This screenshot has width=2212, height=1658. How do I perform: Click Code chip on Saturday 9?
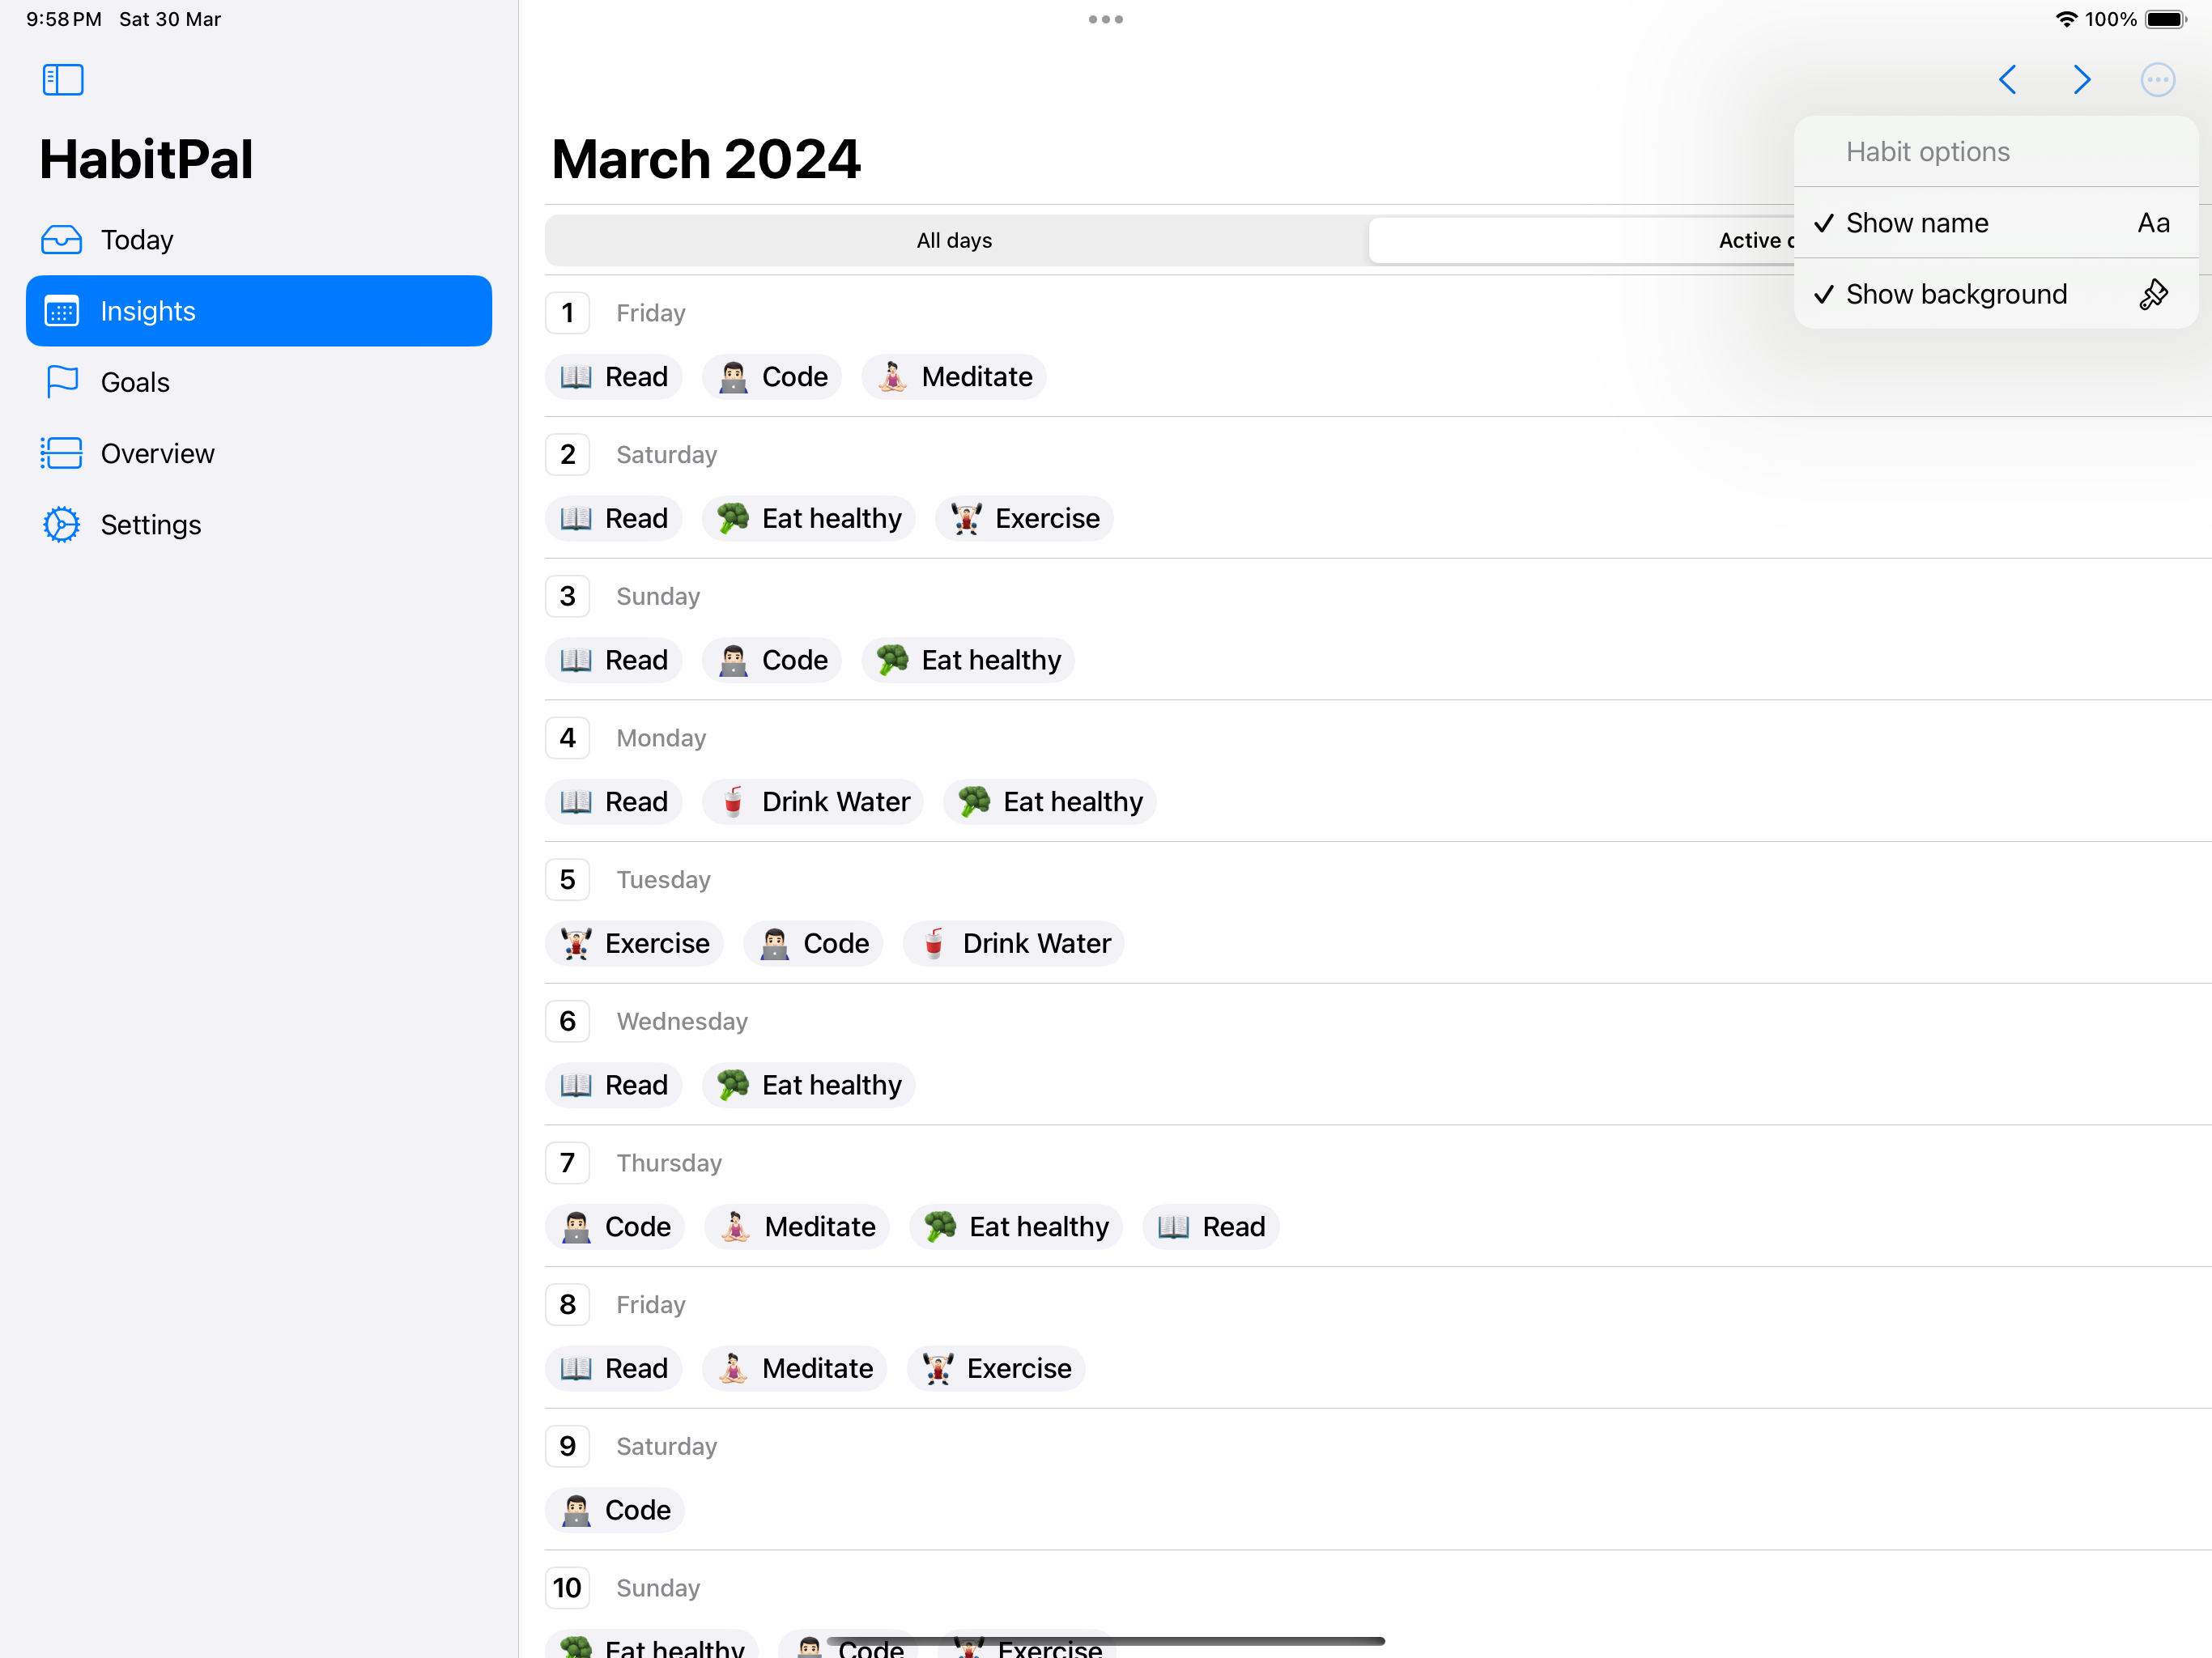coord(615,1511)
